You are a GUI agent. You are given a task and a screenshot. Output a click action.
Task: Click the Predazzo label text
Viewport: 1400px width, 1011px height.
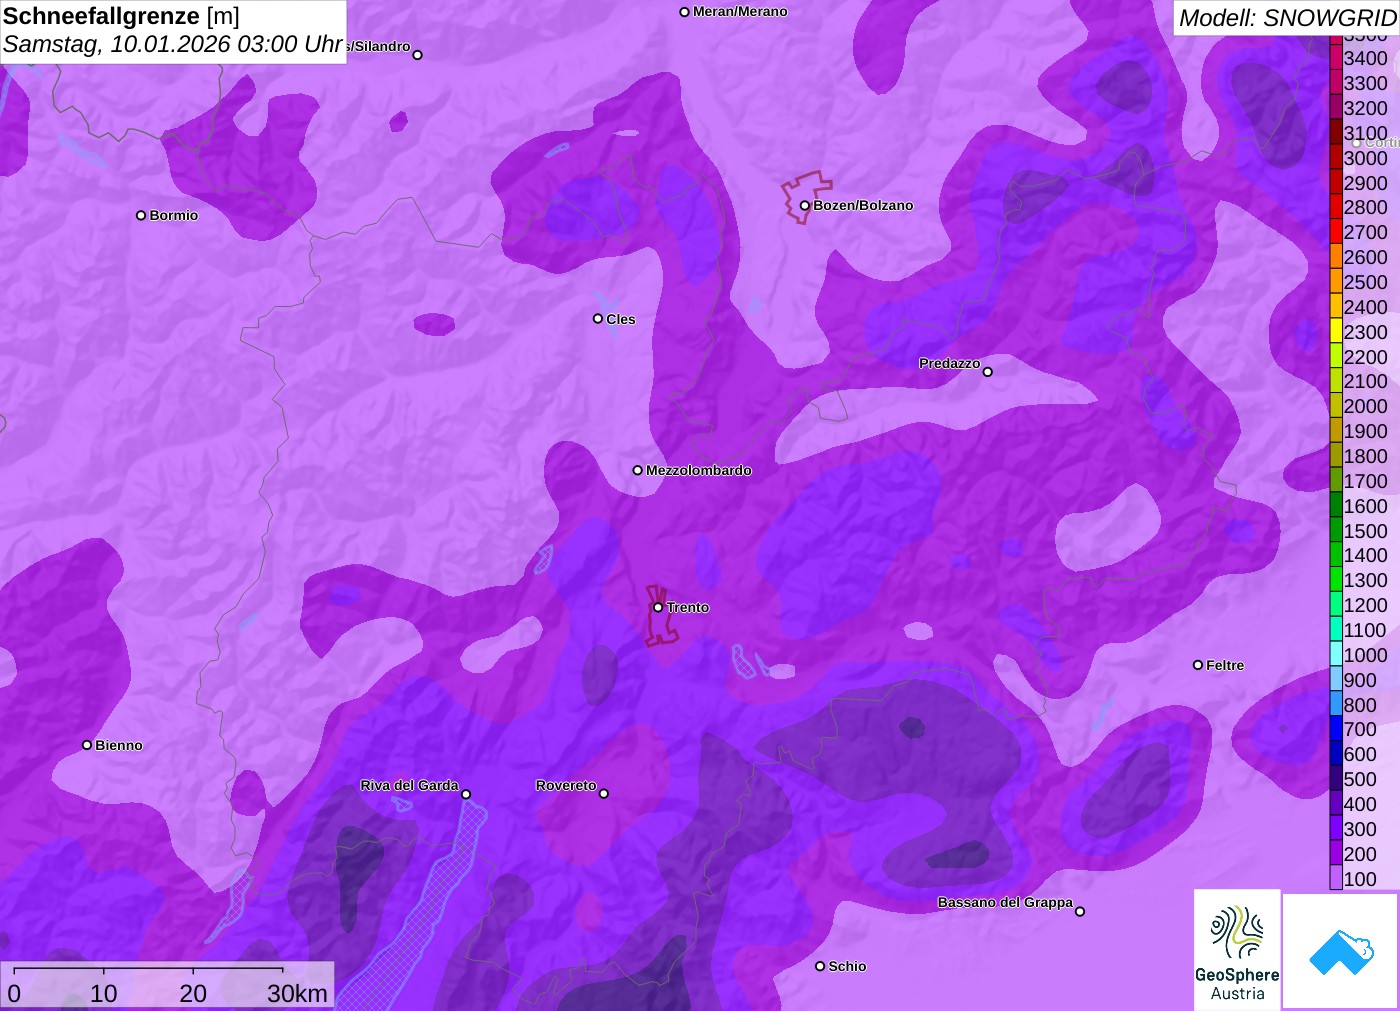click(x=949, y=363)
